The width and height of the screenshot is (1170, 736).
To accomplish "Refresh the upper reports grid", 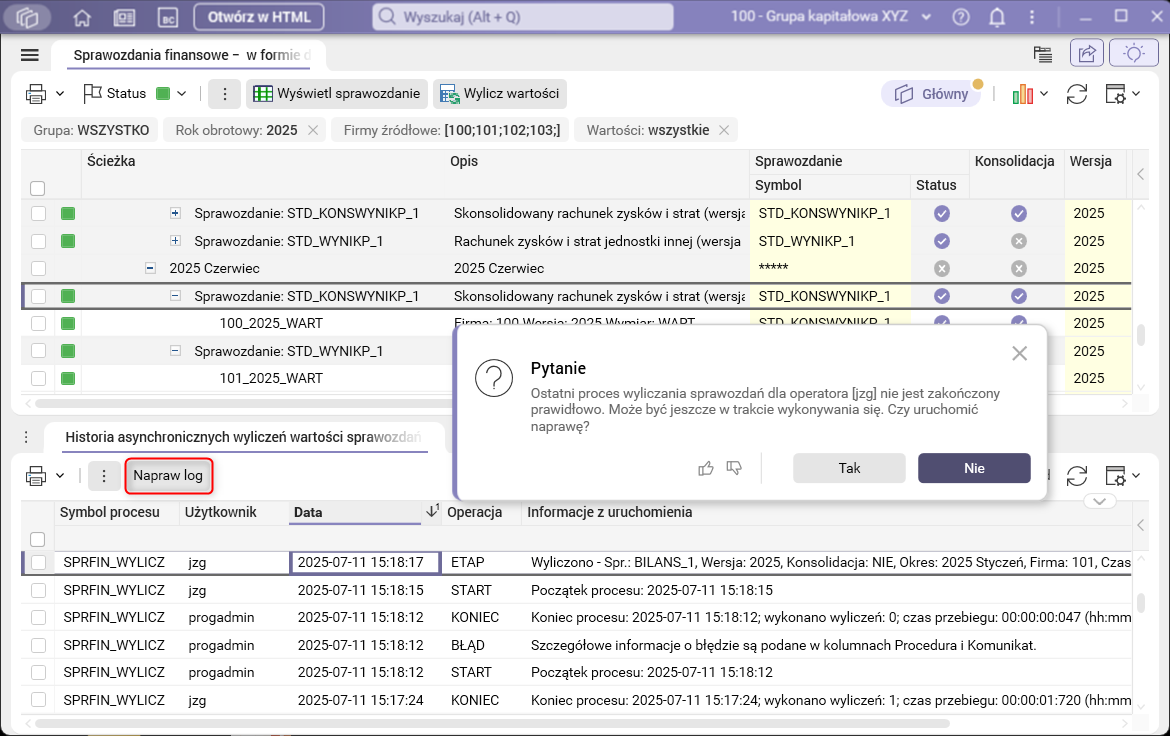I will point(1077,94).
